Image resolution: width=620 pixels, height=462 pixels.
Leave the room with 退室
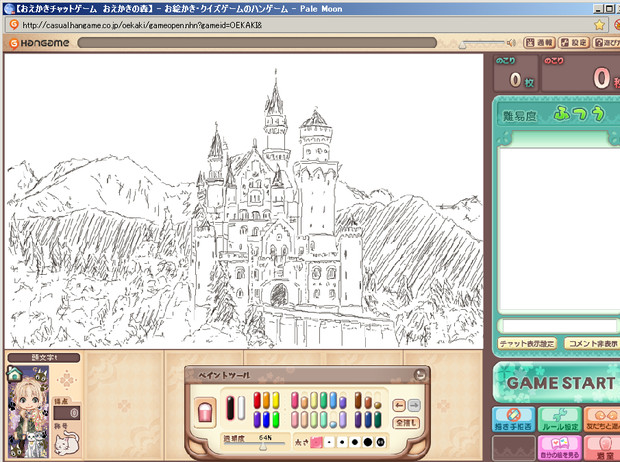(x=602, y=448)
